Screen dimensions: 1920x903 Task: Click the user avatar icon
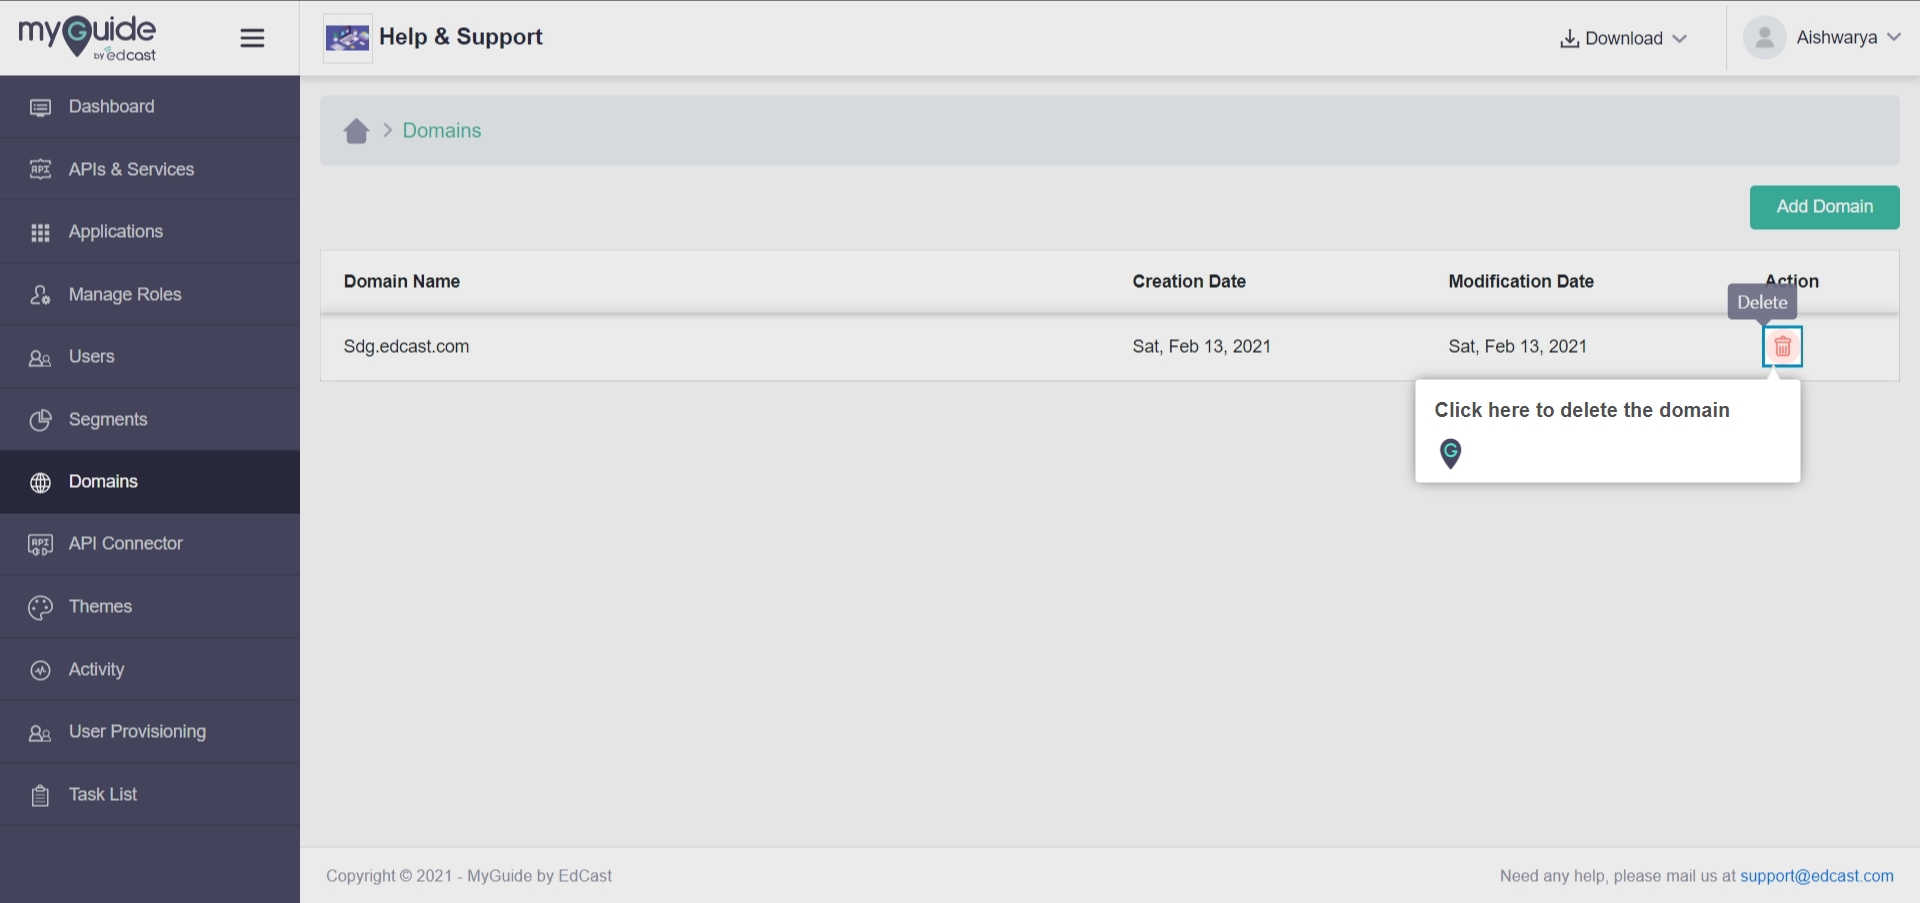click(1764, 38)
